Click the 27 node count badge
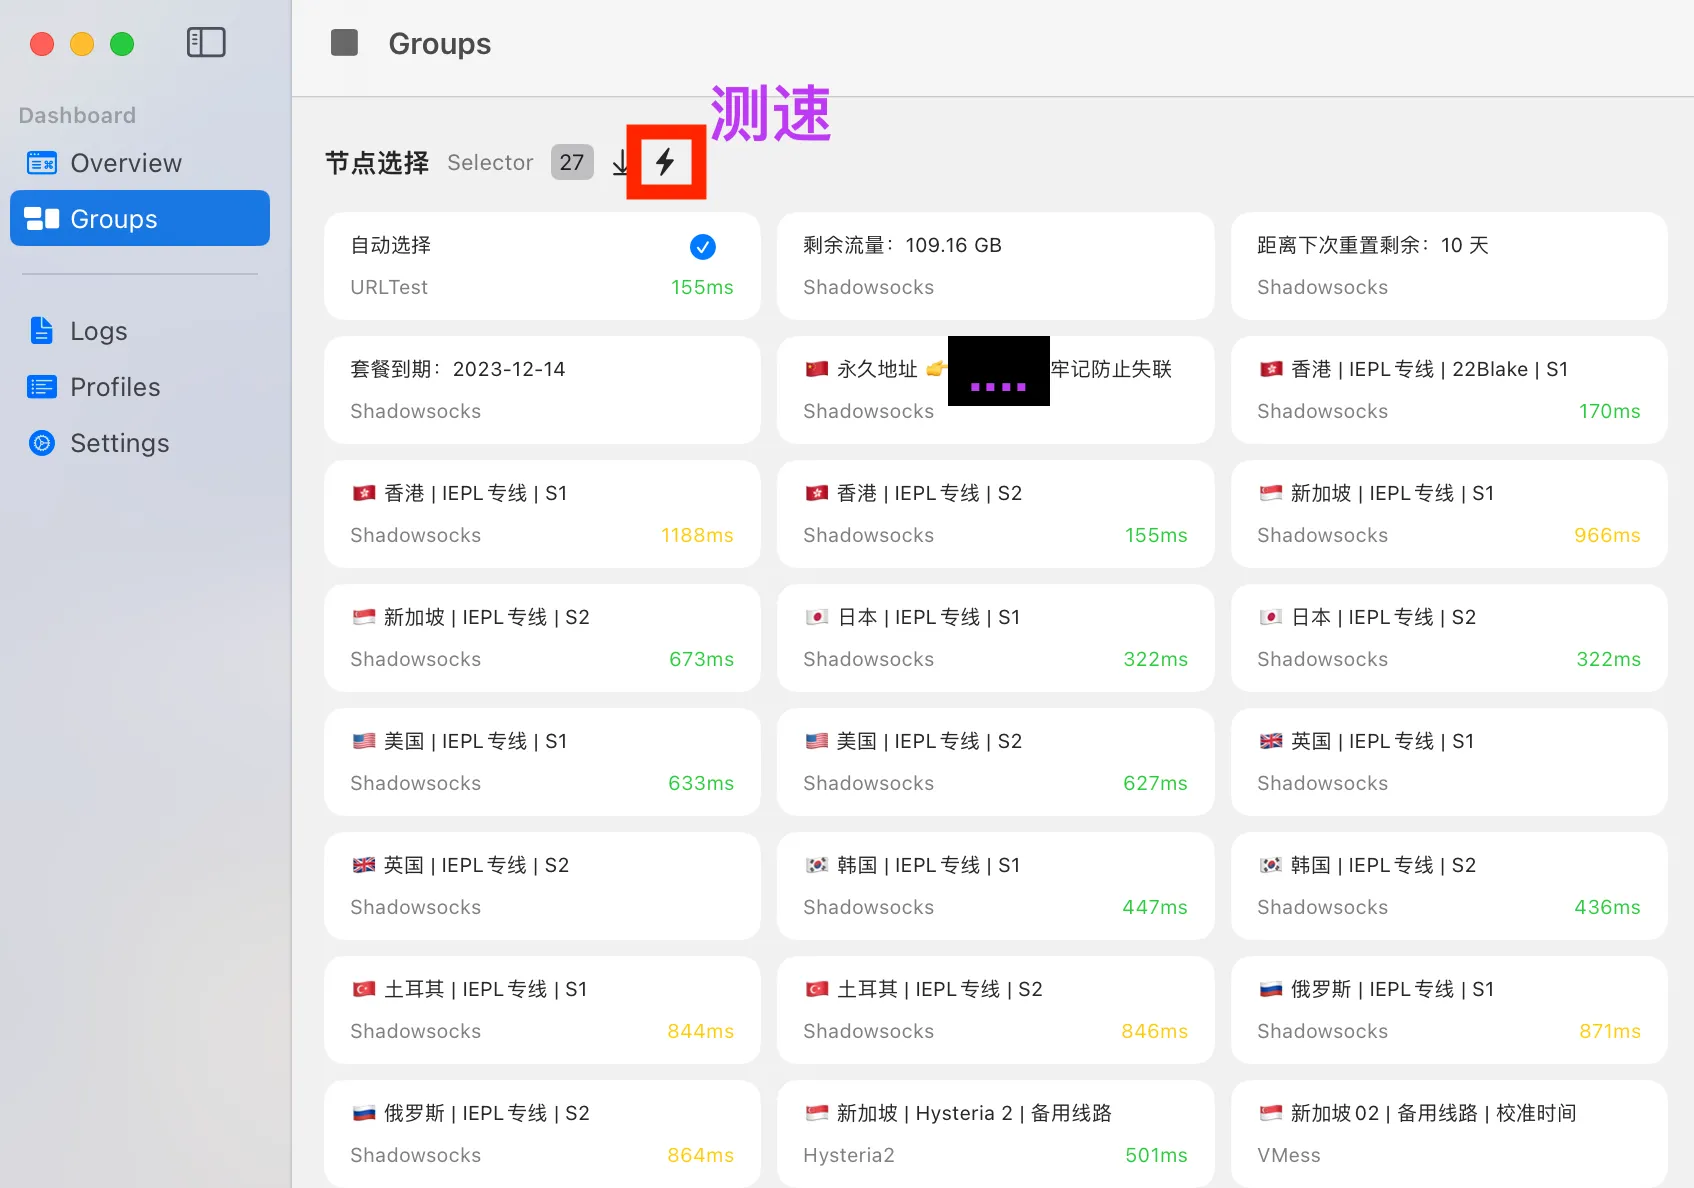This screenshot has height=1188, width=1694. (571, 163)
